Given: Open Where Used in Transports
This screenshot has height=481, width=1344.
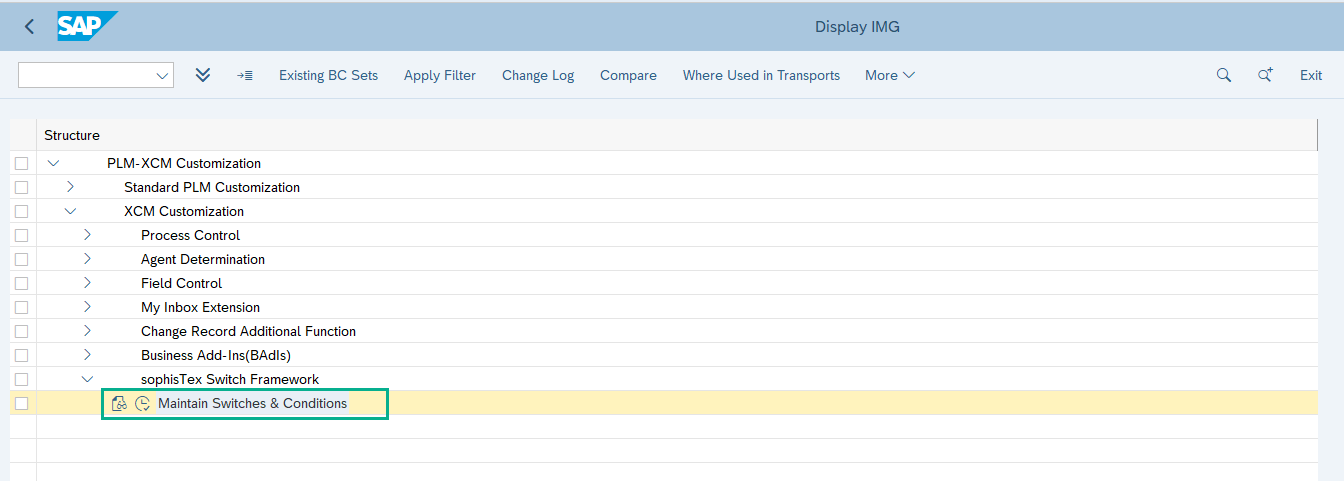Looking at the screenshot, I should pos(761,75).
